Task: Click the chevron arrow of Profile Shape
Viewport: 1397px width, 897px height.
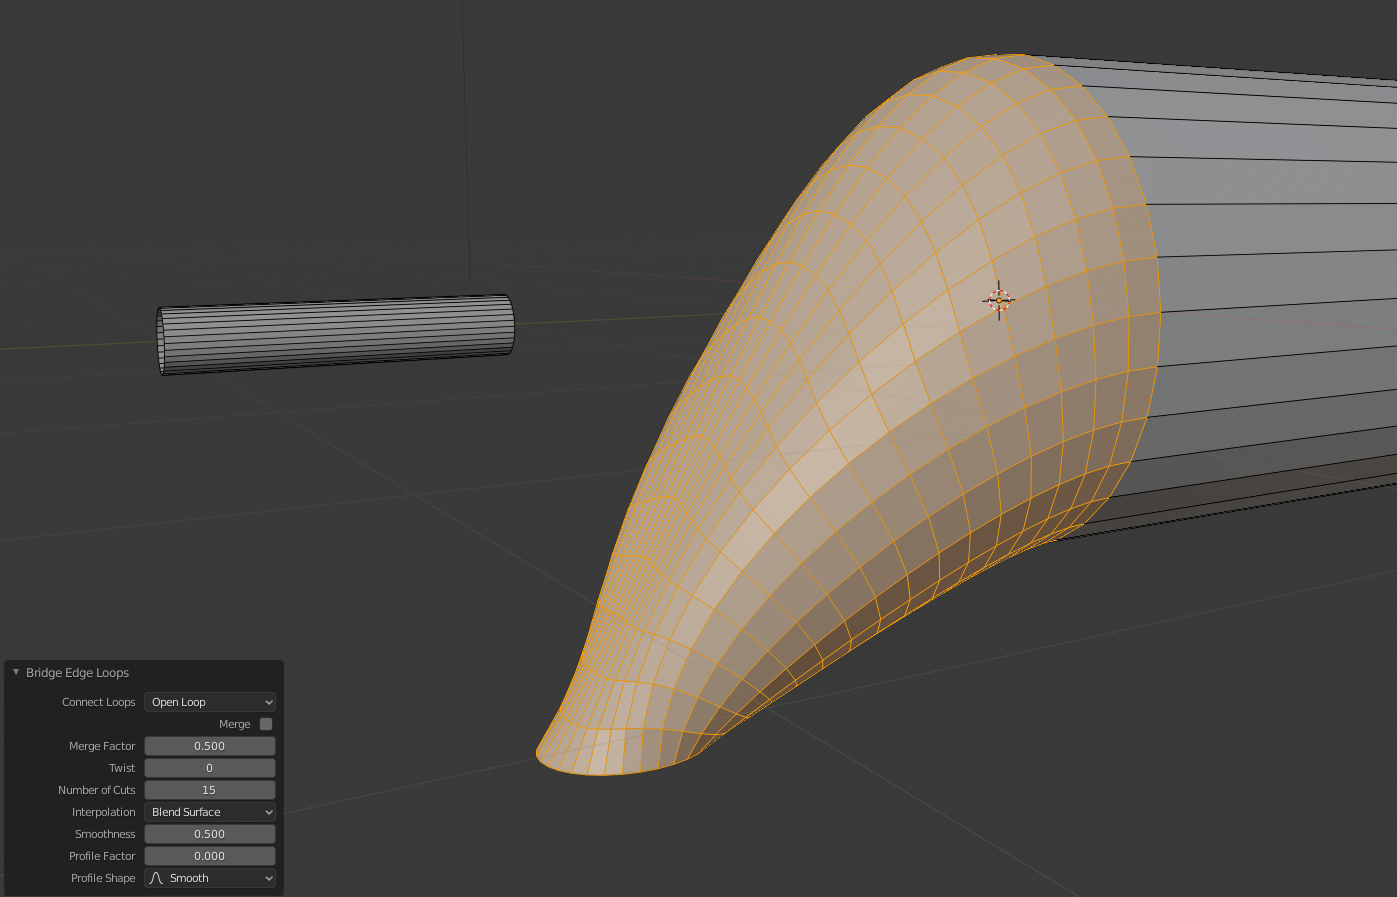Action: 268,878
